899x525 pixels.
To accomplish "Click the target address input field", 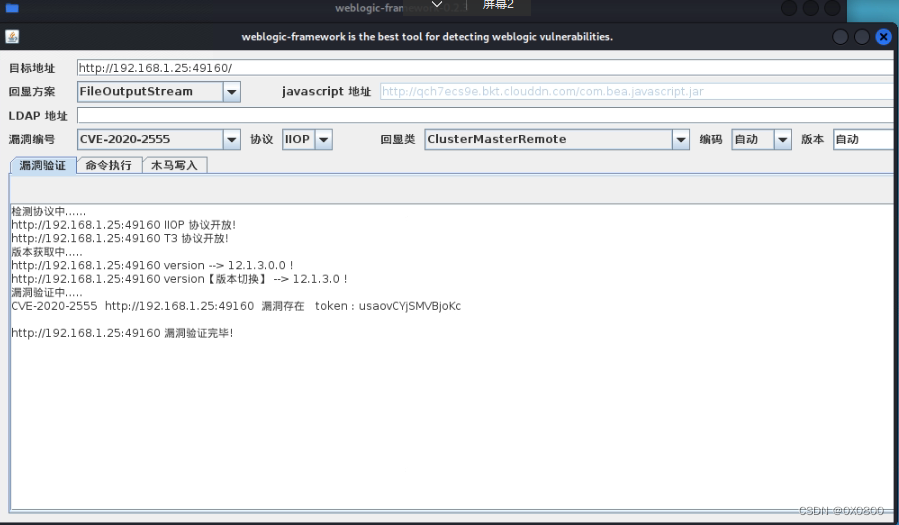I will click(487, 68).
